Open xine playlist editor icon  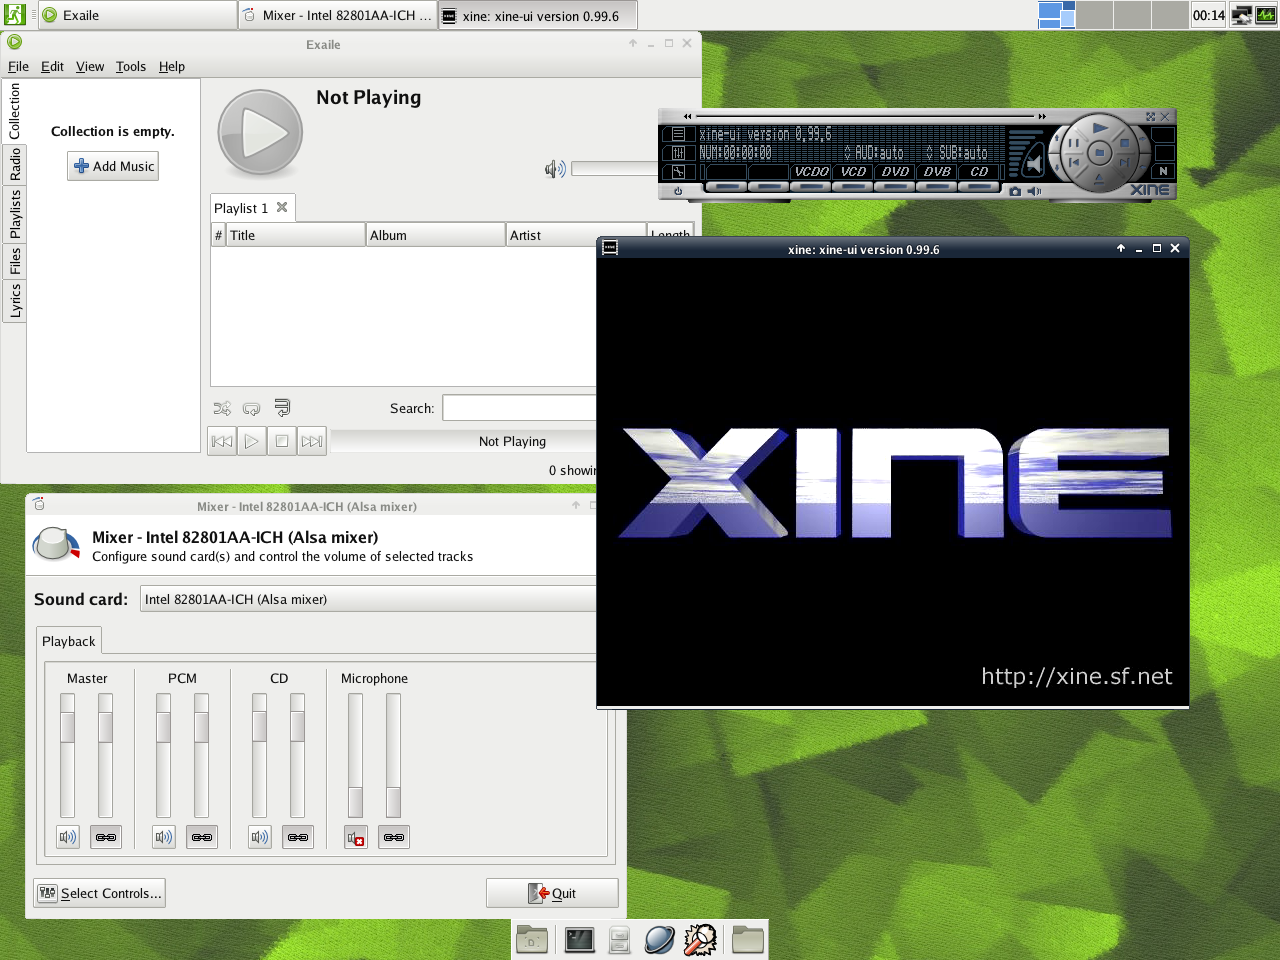point(678,133)
